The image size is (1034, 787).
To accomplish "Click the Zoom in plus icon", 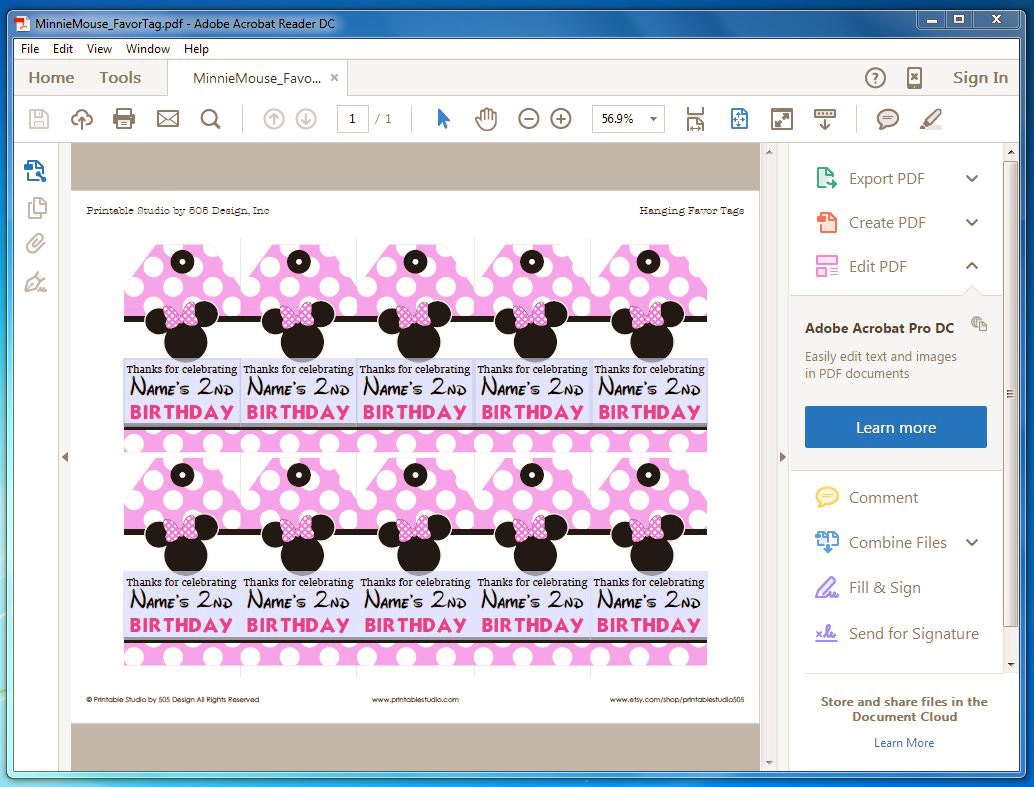I will (561, 119).
